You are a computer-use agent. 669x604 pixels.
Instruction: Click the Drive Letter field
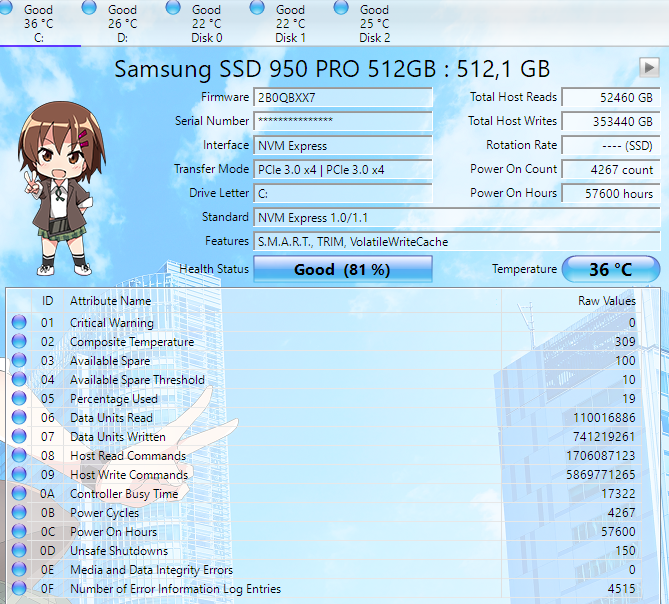pos(343,194)
